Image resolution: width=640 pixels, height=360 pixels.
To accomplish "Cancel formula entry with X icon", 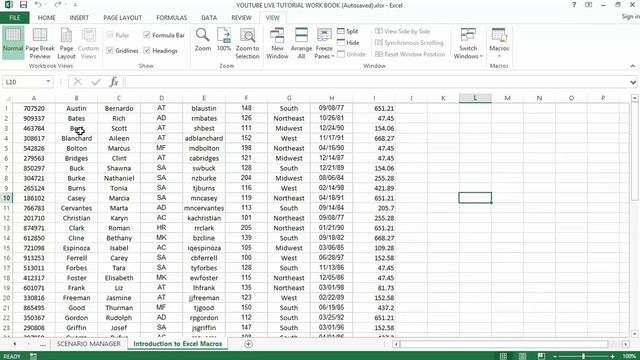I will (78, 82).
